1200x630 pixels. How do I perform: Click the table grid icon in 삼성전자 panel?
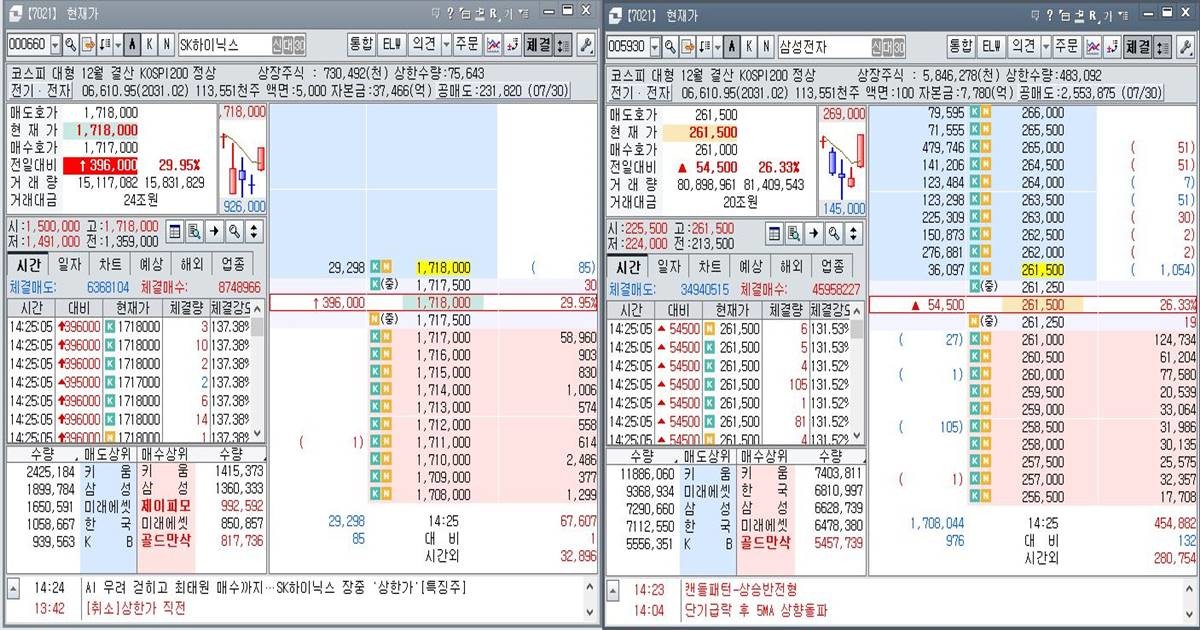[775, 232]
